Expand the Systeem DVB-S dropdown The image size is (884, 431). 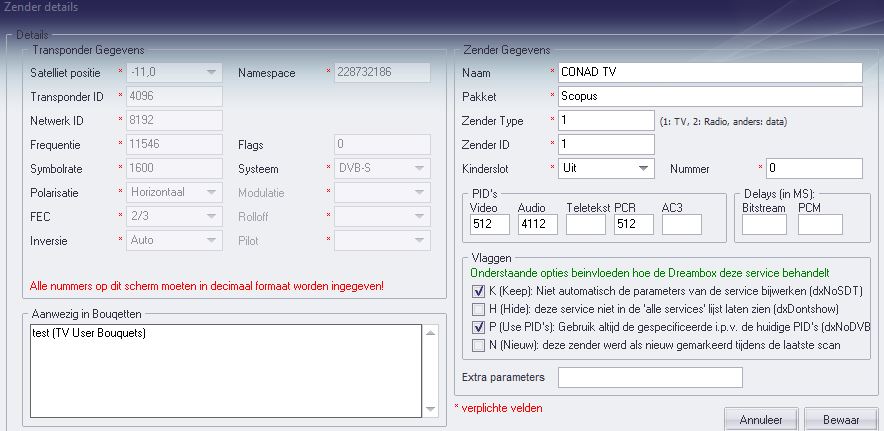pyautogui.click(x=419, y=168)
